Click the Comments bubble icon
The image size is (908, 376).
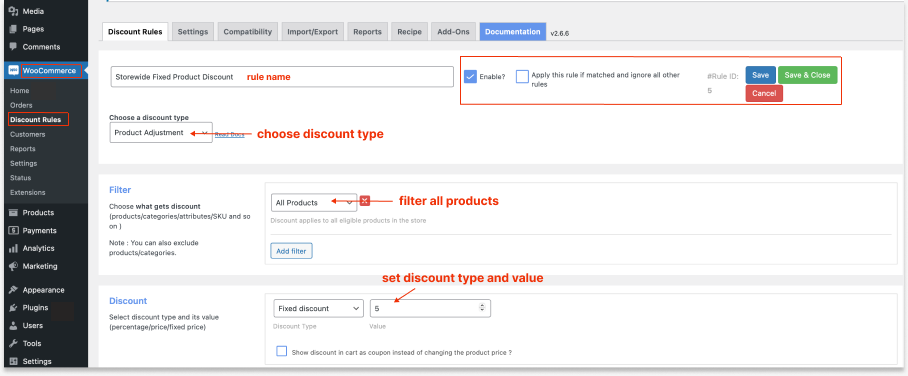click(13, 47)
